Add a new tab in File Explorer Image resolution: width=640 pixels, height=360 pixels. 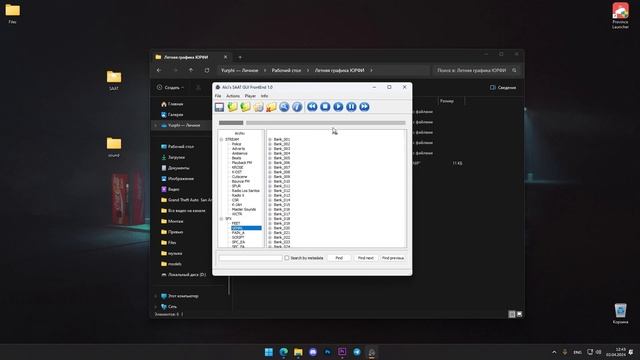240,57
